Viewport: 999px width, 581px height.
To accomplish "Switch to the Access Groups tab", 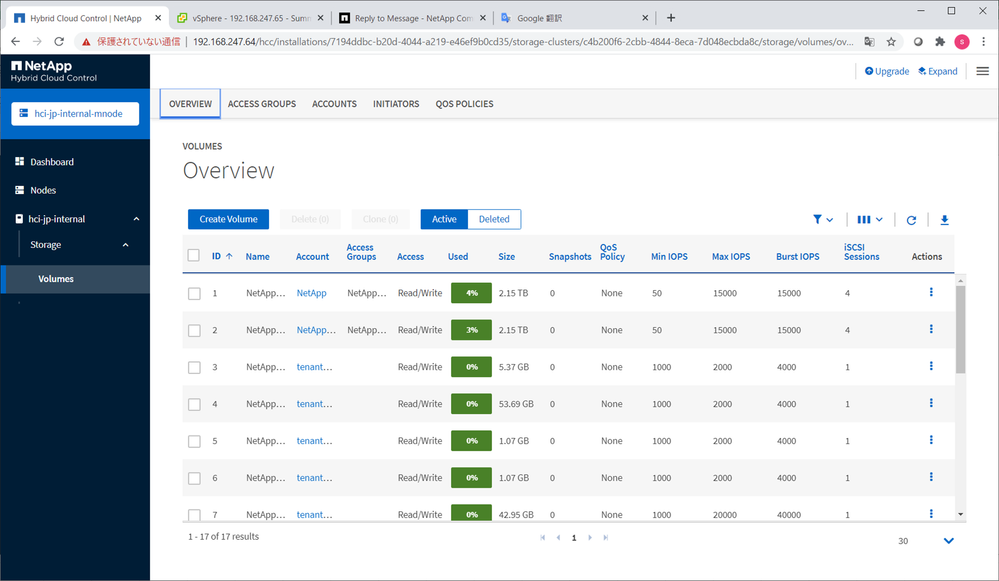I will click(x=262, y=104).
